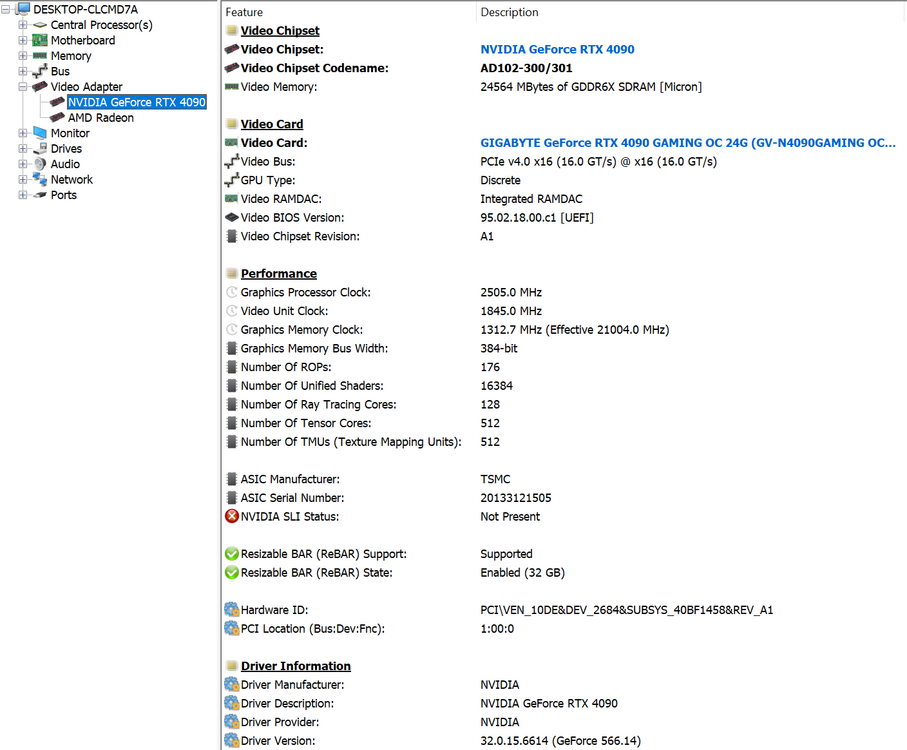Select the 16384 unified shaders value

pyautogui.click(x=496, y=386)
